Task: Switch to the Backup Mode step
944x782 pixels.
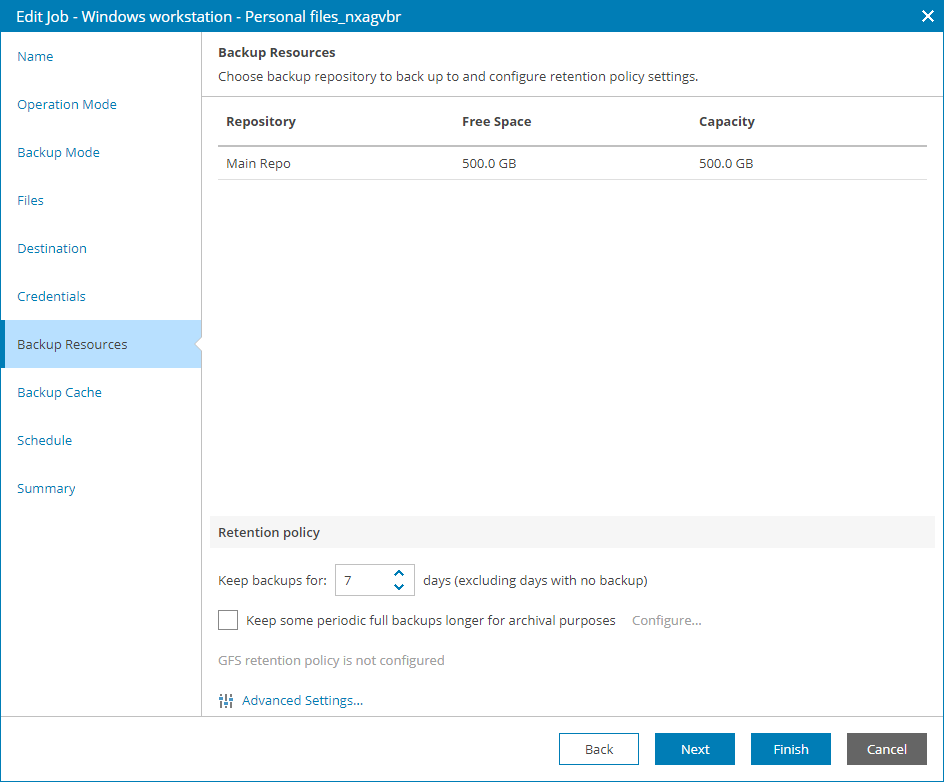Action: (58, 152)
